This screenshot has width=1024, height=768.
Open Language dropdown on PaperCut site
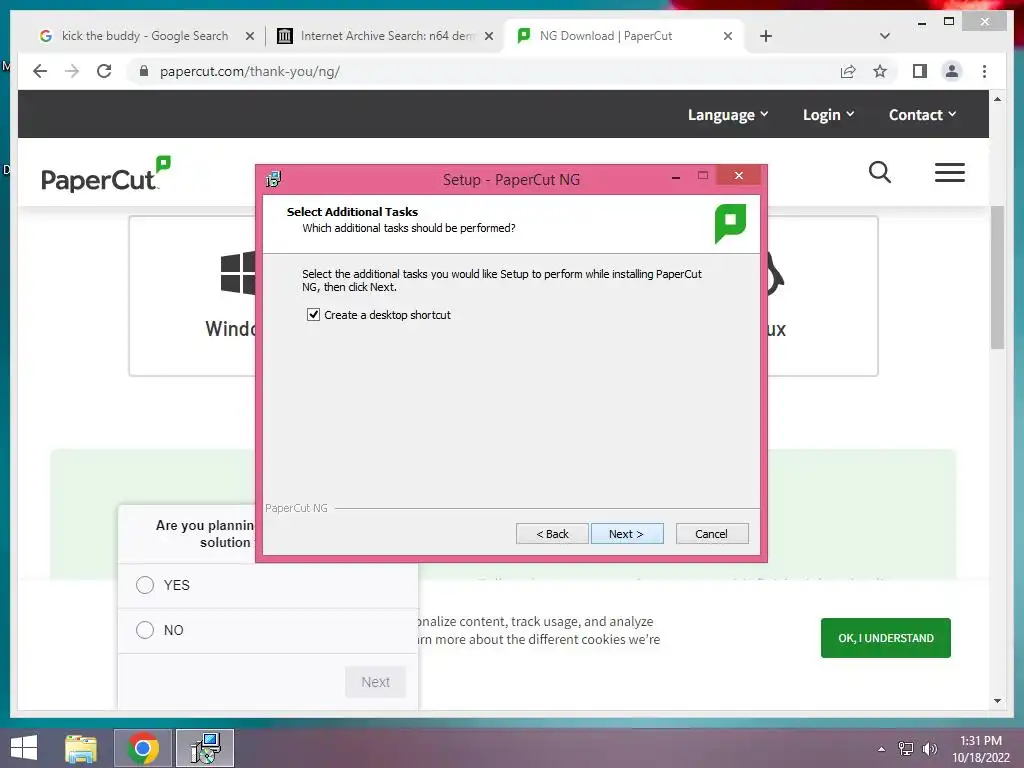point(728,115)
